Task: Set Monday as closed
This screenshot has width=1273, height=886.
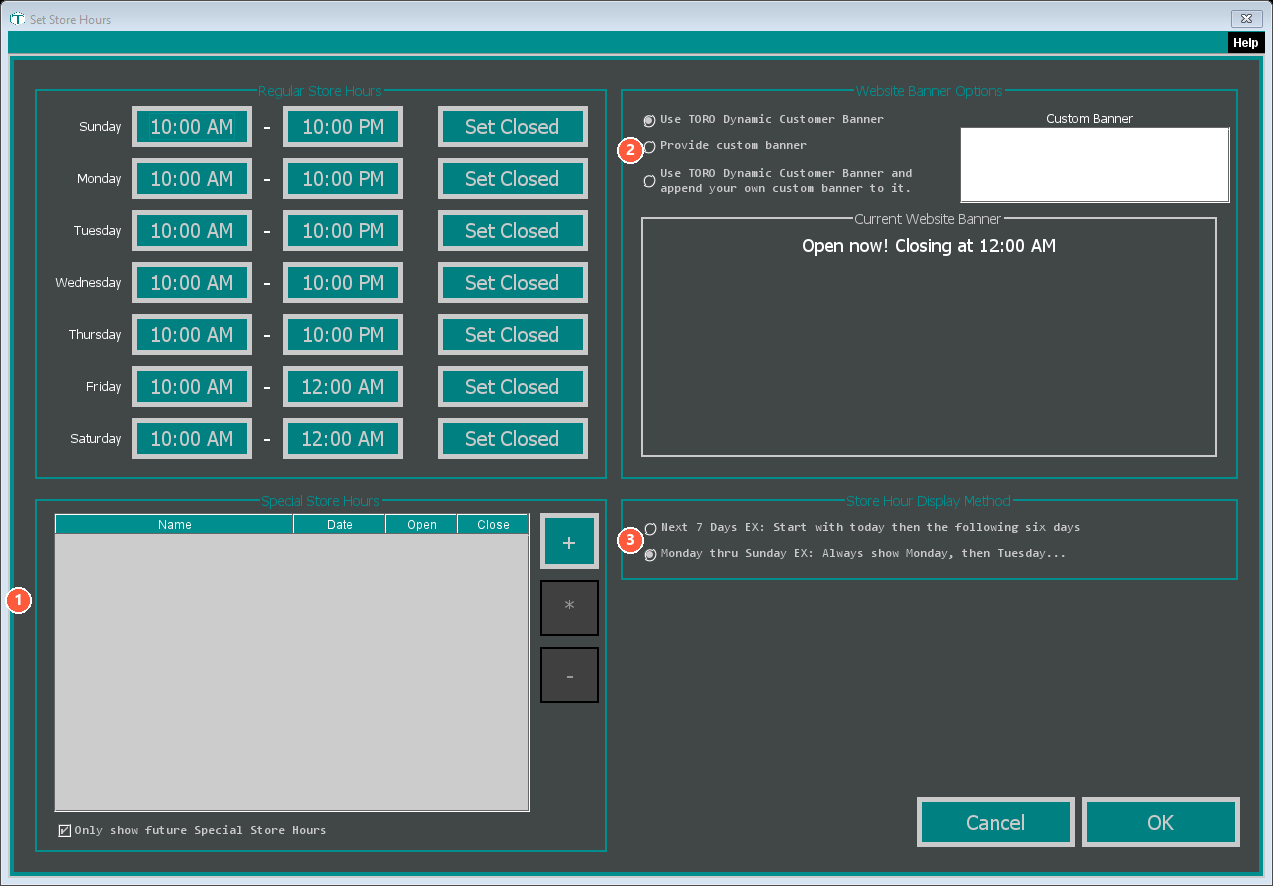Action: pos(512,179)
